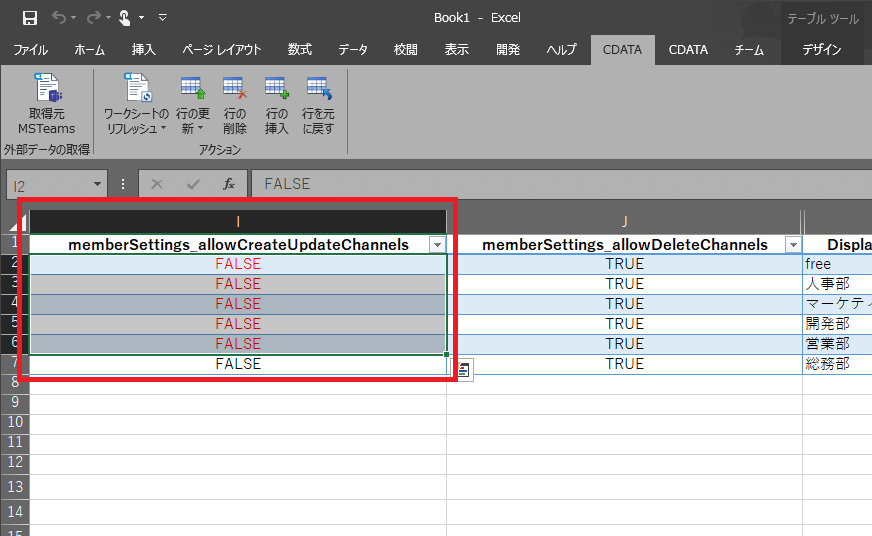The width and height of the screenshot is (872, 536).
Task: Switch to the 開発 ribbon tab
Action: (508, 49)
